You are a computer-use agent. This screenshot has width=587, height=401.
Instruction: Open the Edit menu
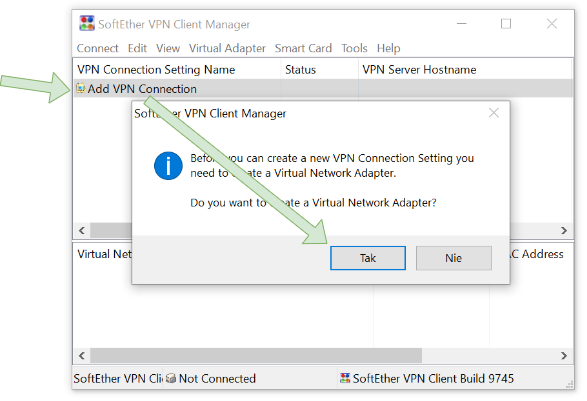(x=137, y=48)
